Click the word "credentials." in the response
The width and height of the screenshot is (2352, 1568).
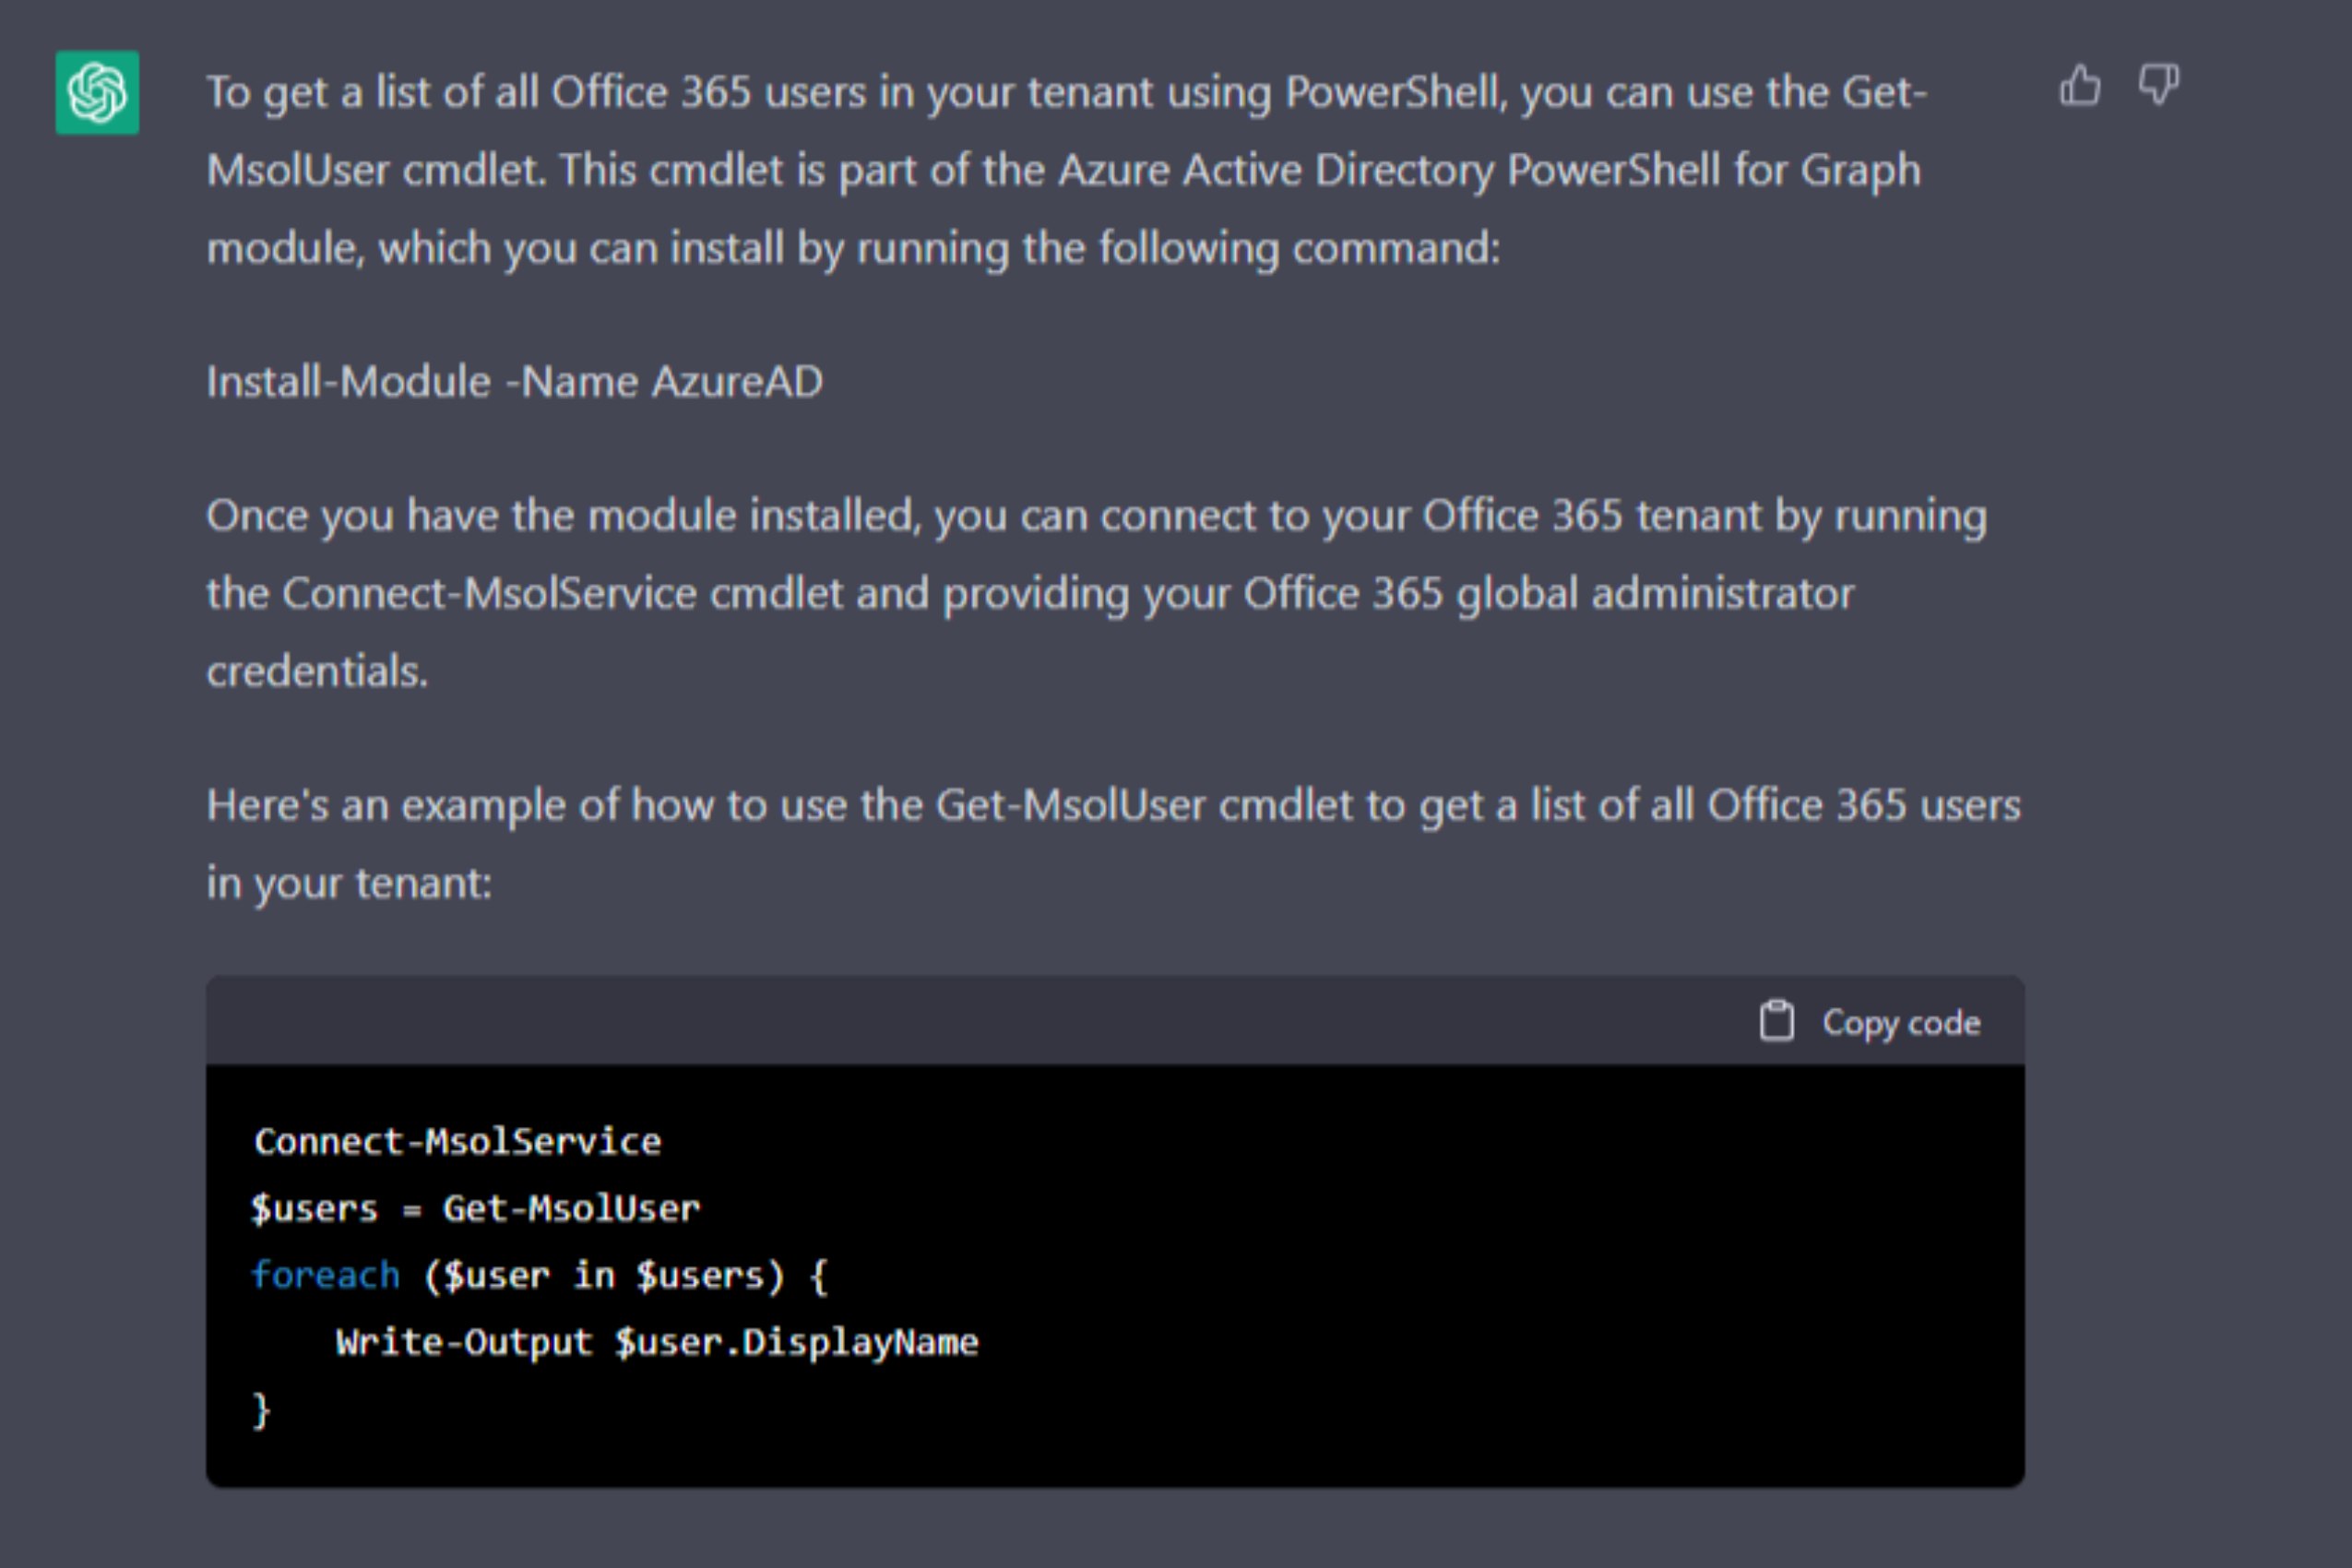317,671
